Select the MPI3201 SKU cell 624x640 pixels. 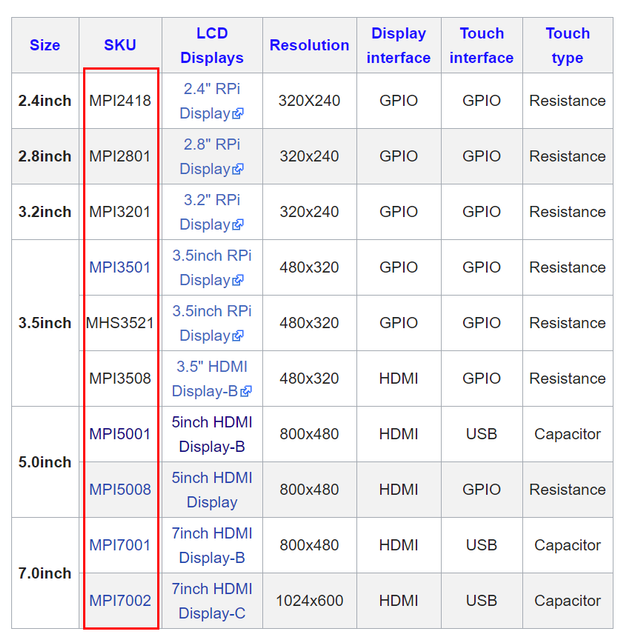click(120, 212)
